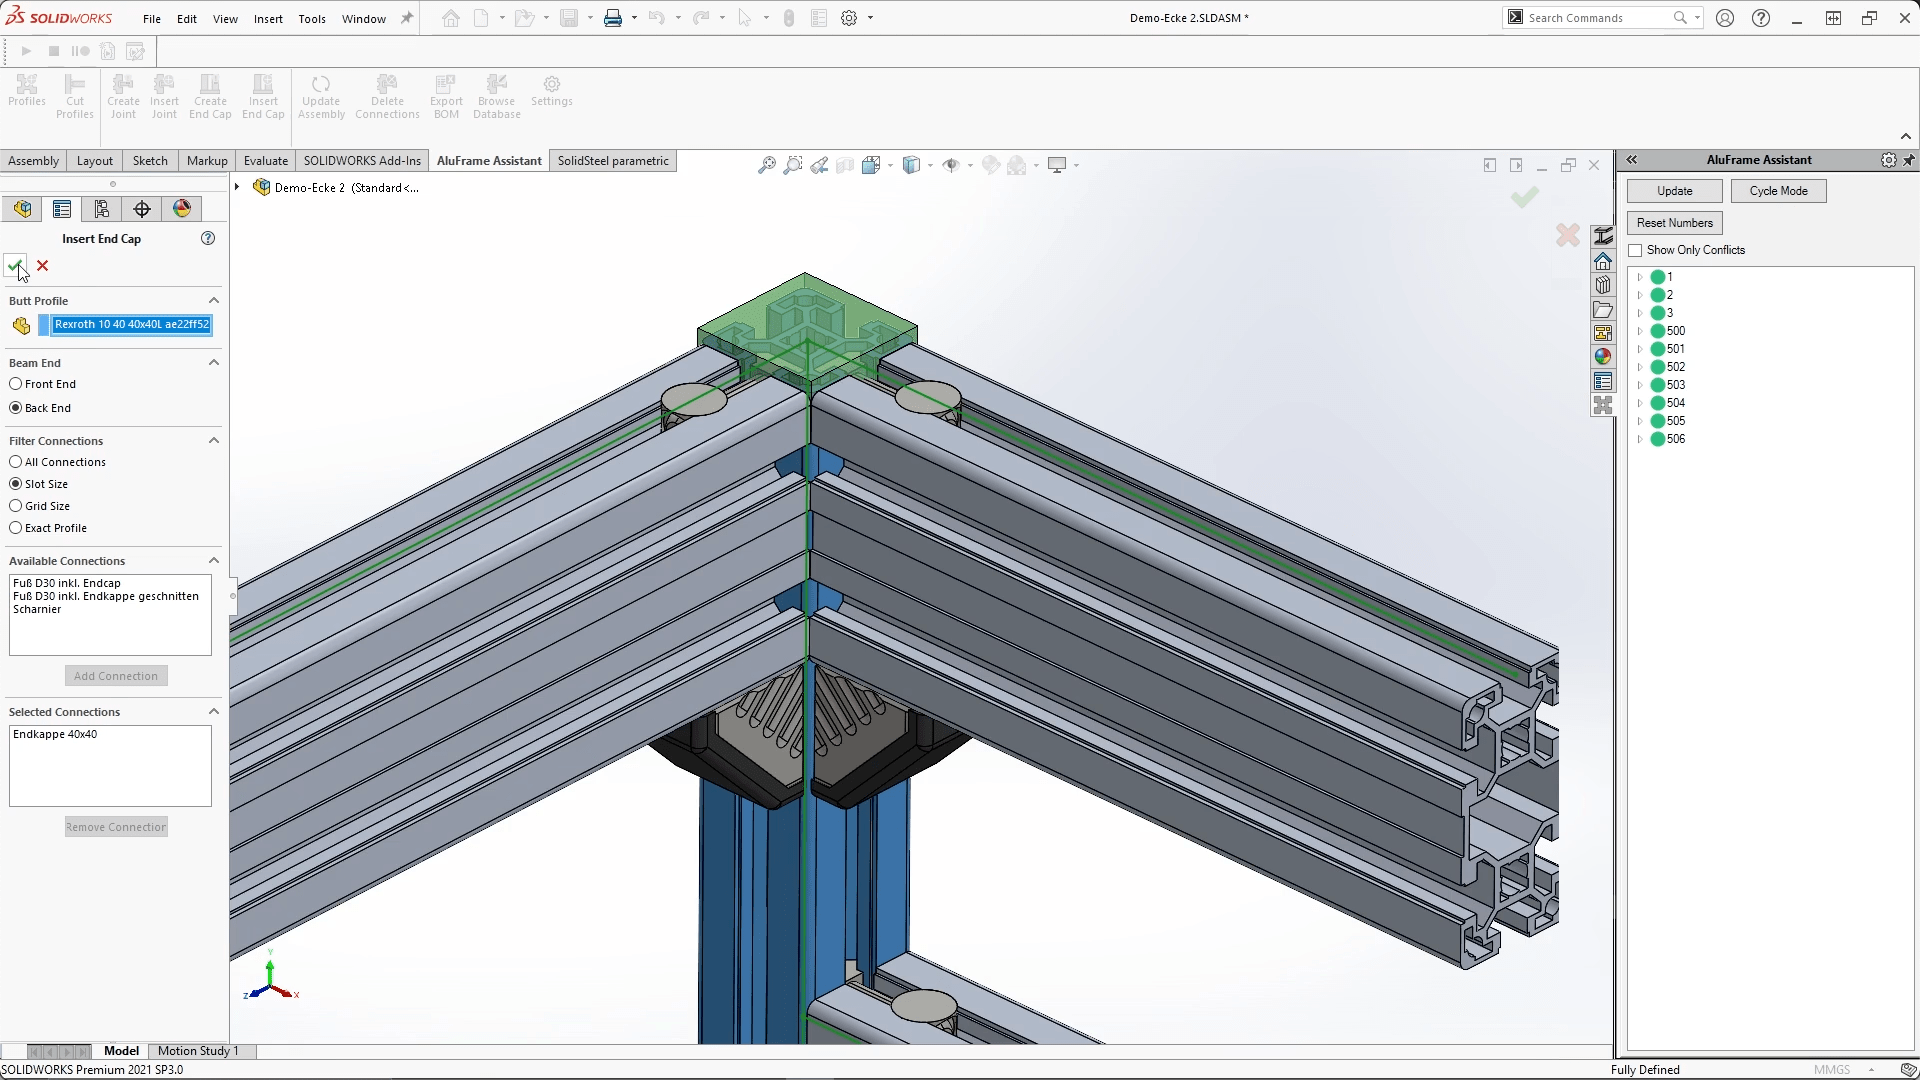Expand the Demo-Ecke 2 feature tree
This screenshot has width=1920, height=1080.
tap(237, 187)
